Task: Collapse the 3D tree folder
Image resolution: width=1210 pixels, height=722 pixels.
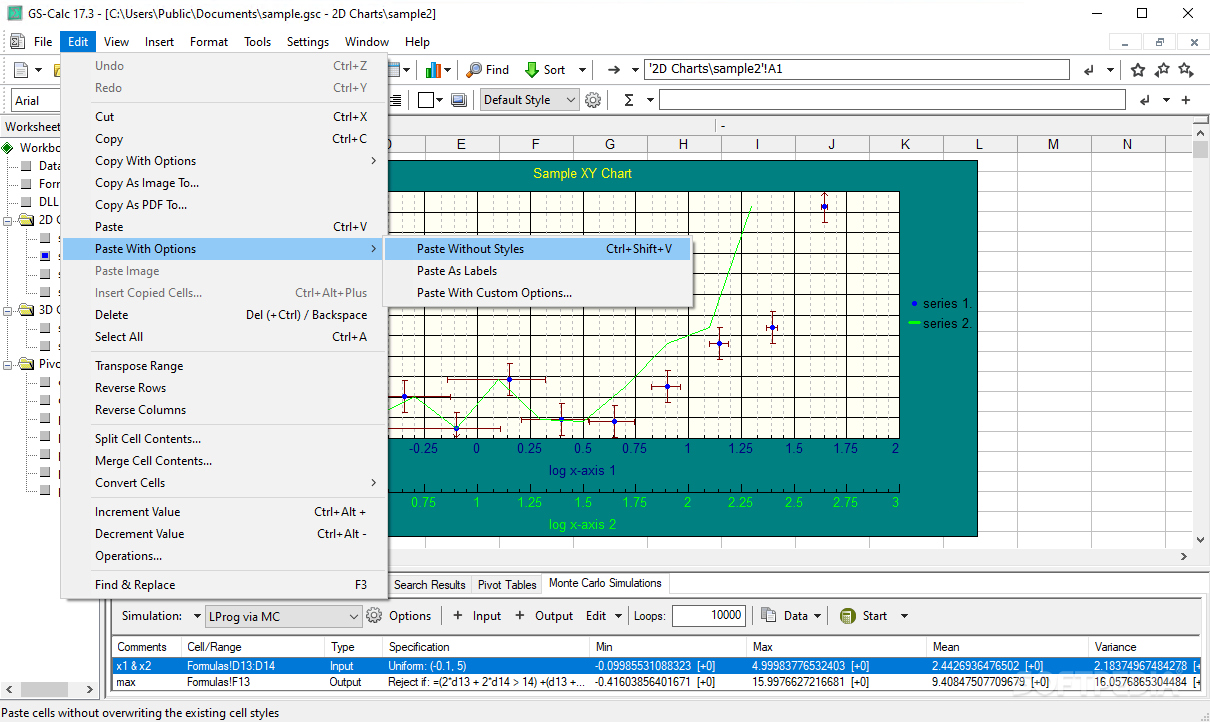Action: pyautogui.click(x=10, y=310)
